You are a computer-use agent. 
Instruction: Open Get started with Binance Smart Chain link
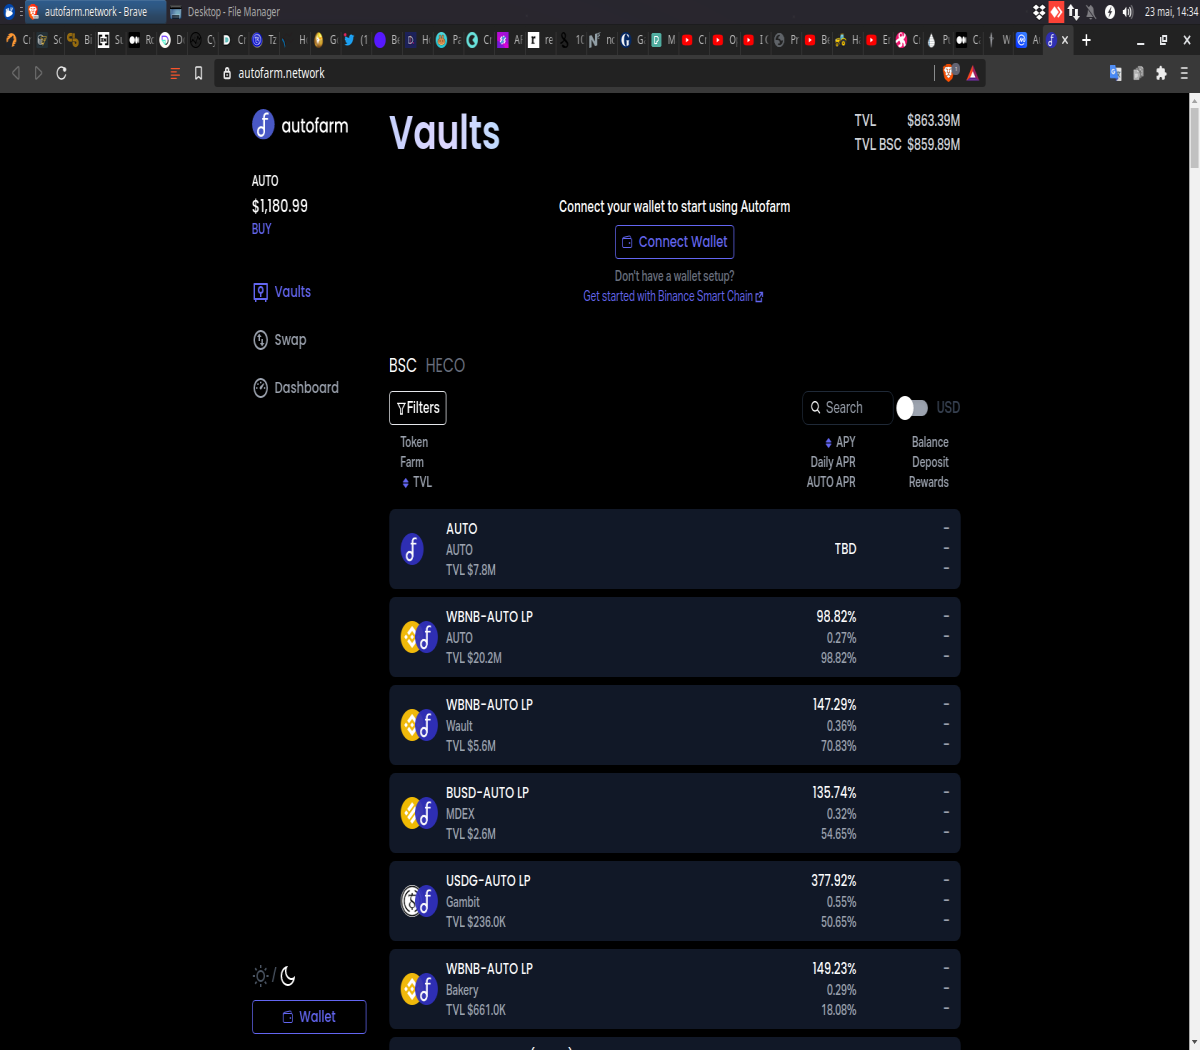[673, 296]
